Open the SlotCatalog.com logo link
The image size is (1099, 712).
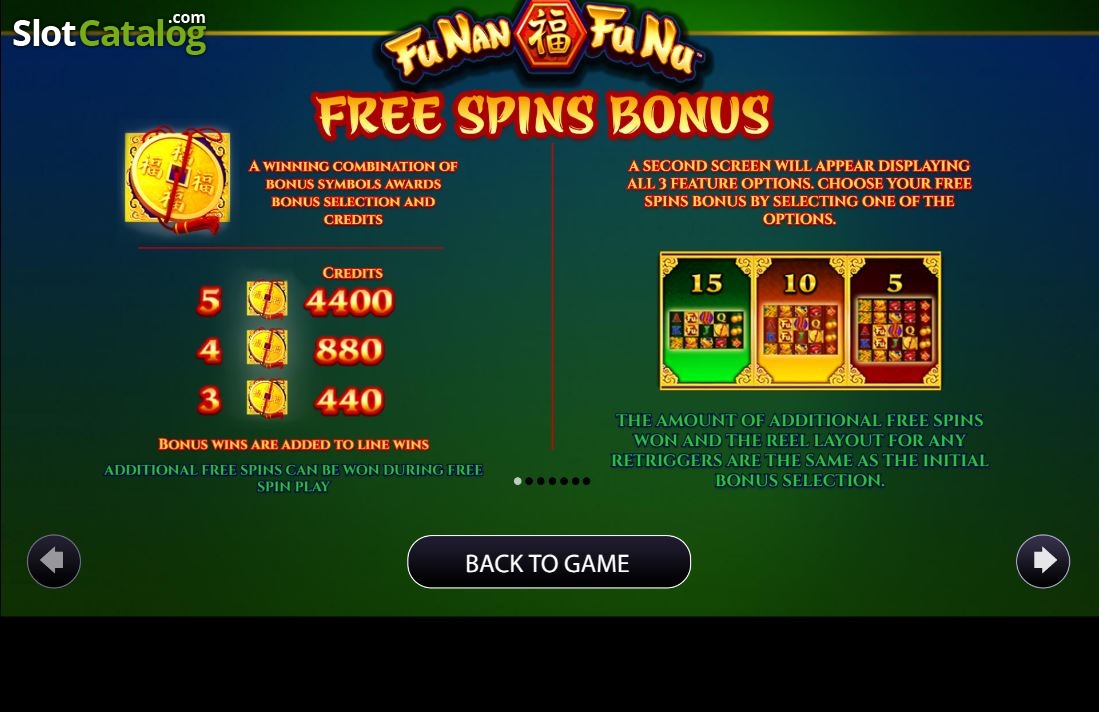[109, 32]
